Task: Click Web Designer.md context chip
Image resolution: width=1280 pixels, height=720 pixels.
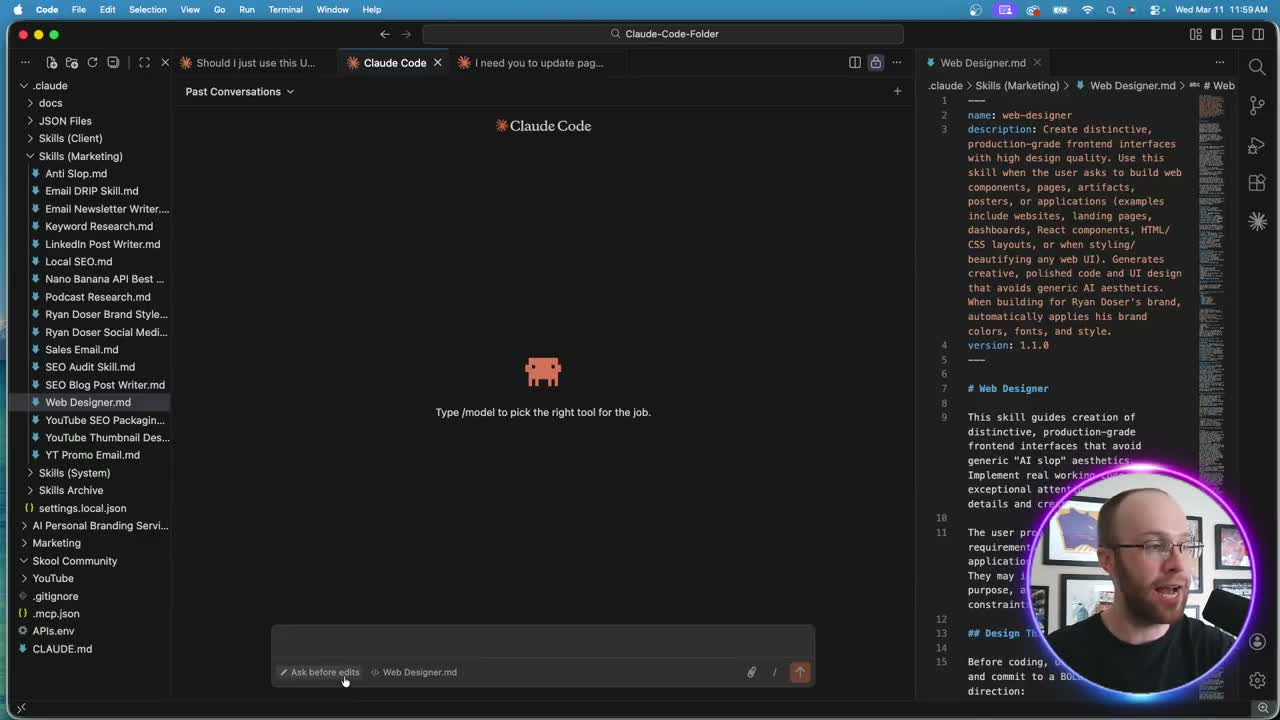Action: [x=413, y=672]
